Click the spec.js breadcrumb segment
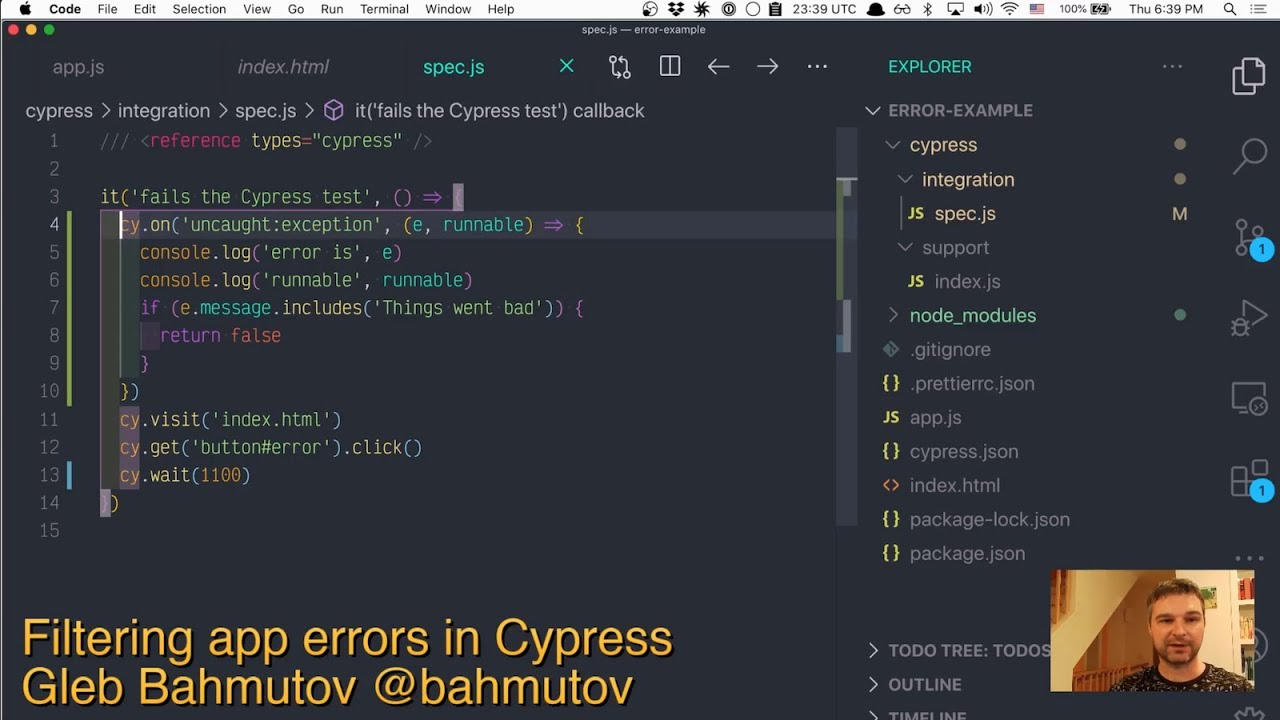The width and height of the screenshot is (1280, 720). (x=266, y=111)
